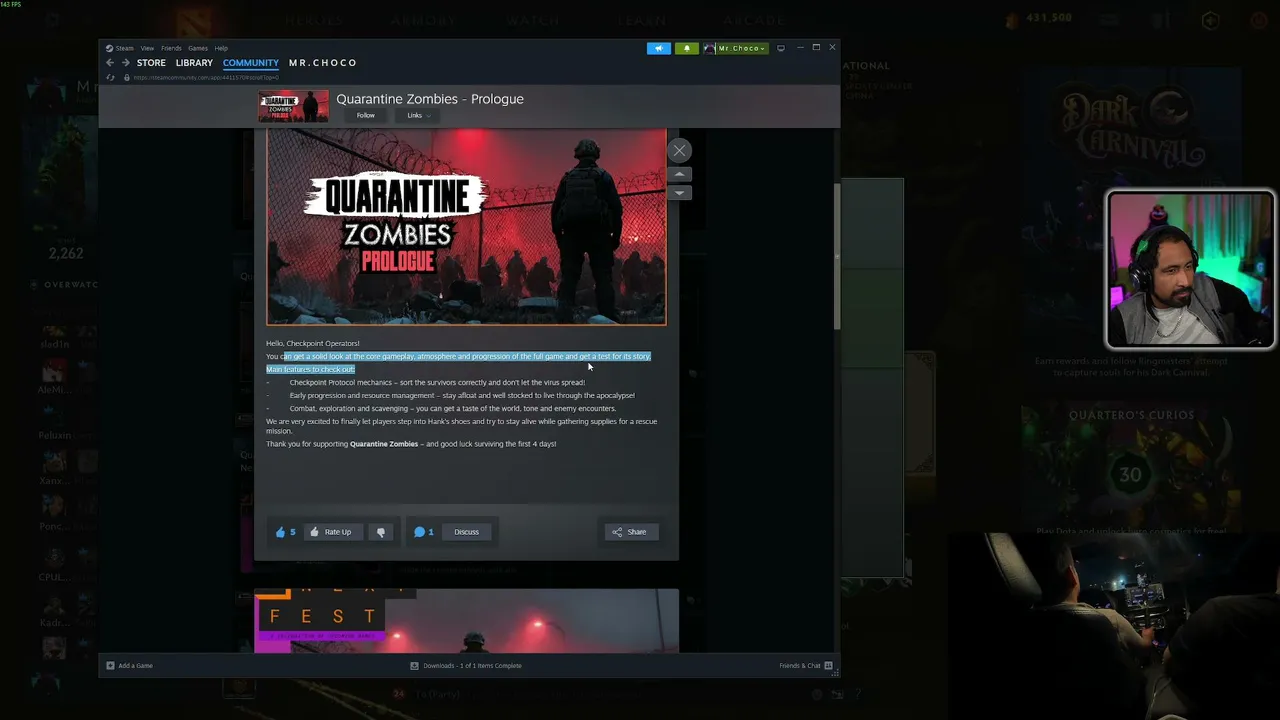Open the MR.CHOCO profile tab

[x=323, y=63]
